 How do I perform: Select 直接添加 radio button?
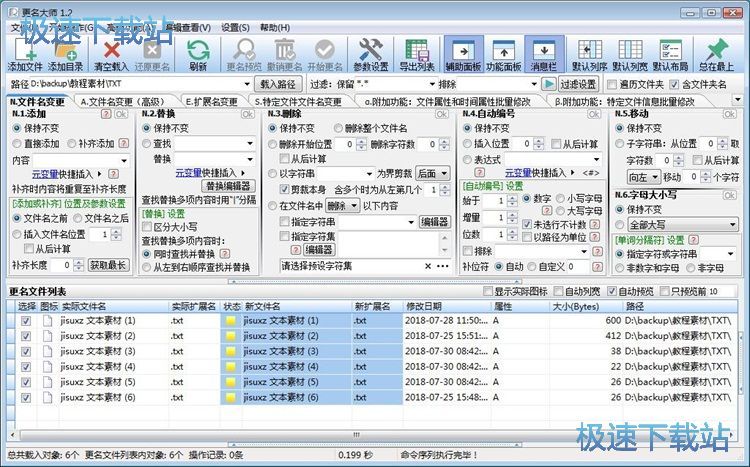[x=17, y=144]
